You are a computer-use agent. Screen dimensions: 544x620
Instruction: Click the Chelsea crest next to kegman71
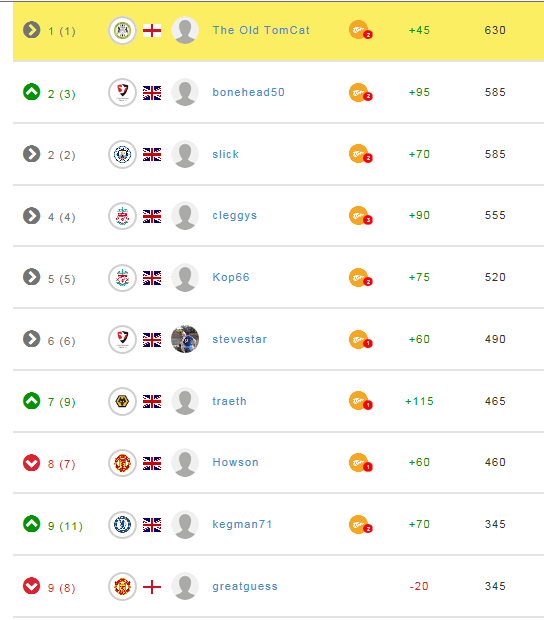tap(123, 524)
